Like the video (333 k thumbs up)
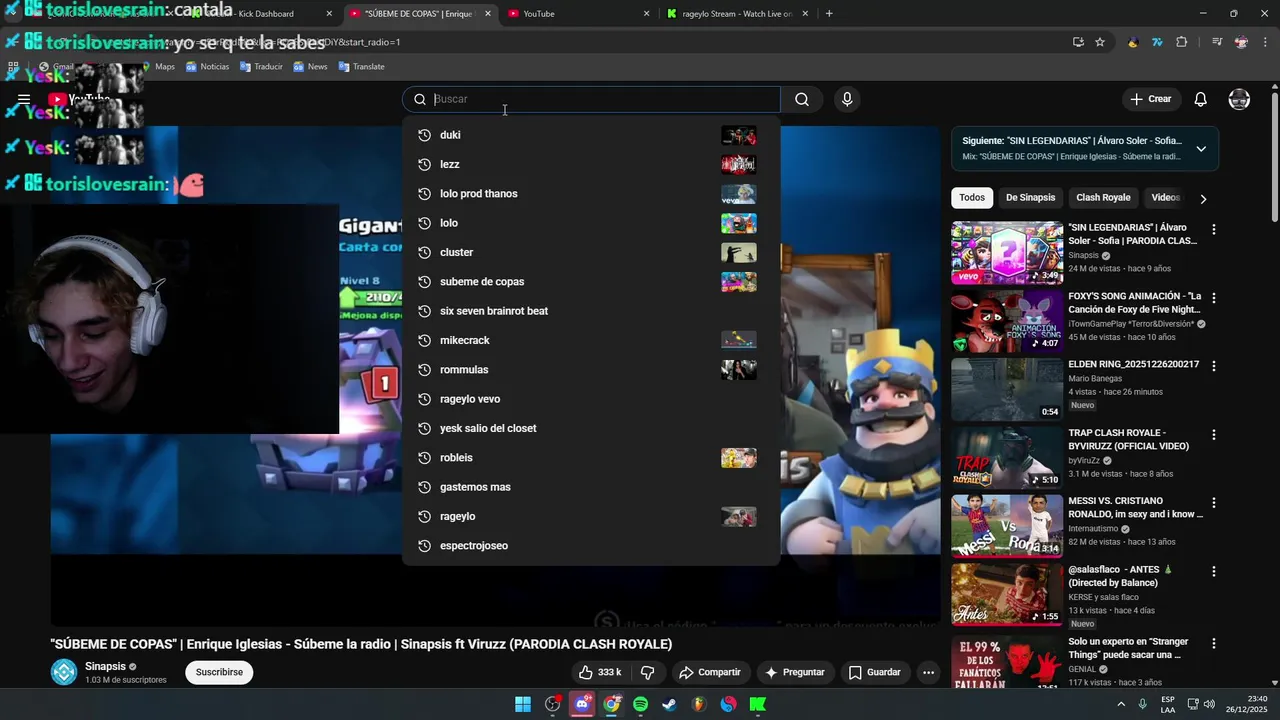Screen dimensions: 1280x720 (600, 672)
